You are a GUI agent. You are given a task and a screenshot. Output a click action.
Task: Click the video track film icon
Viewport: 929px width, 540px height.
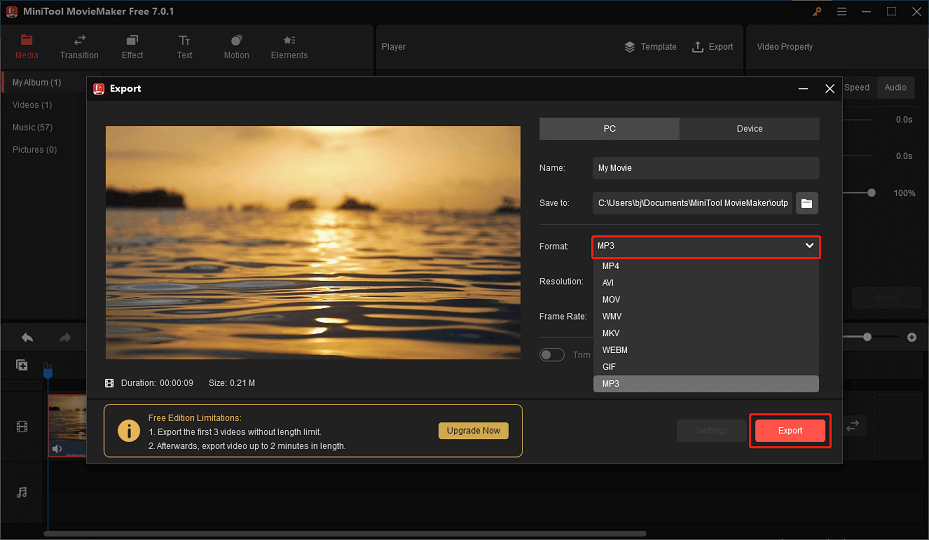22,426
